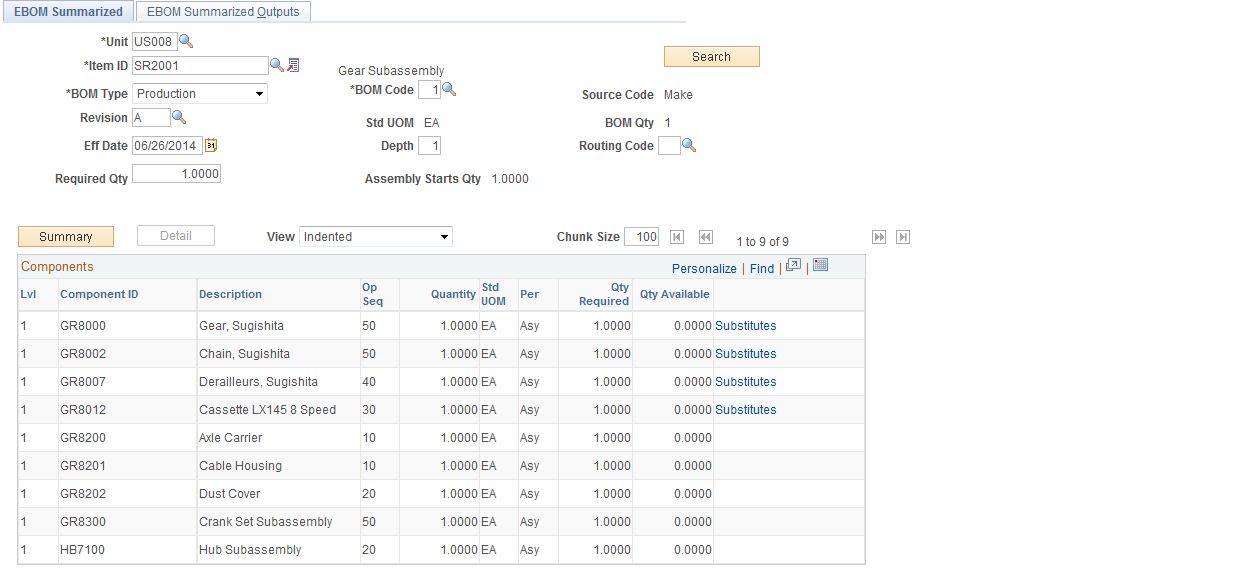Open Components grid in new window
Image resolution: width=1257 pixels, height=573 pixels.
click(x=794, y=265)
